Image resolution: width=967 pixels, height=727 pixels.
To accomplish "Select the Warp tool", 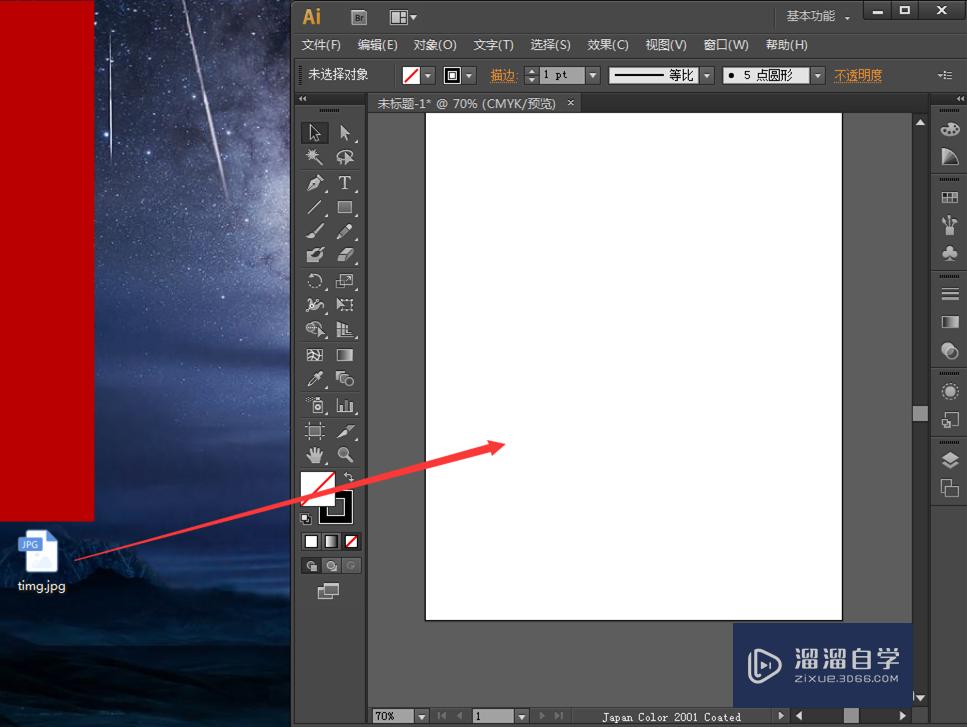I will click(x=315, y=305).
